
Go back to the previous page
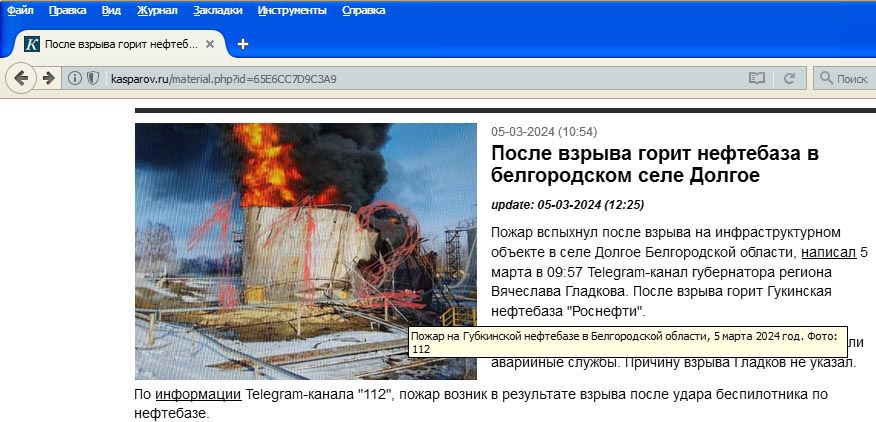21,78
